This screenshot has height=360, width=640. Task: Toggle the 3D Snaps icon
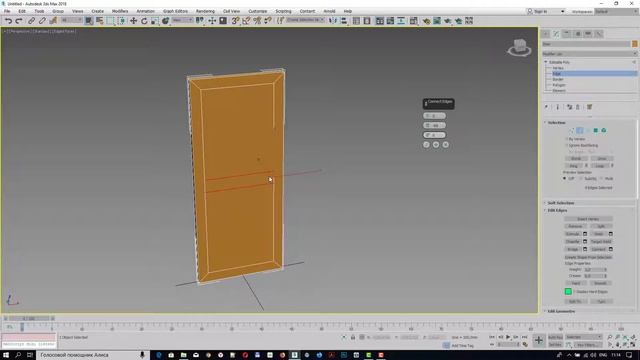click(x=235, y=20)
